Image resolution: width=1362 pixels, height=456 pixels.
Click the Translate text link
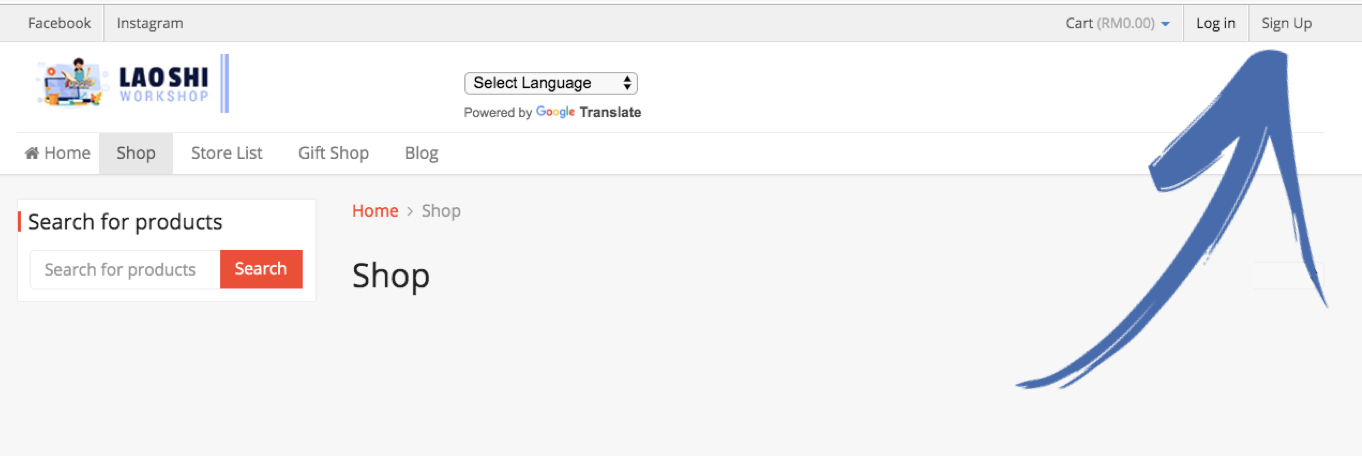610,112
